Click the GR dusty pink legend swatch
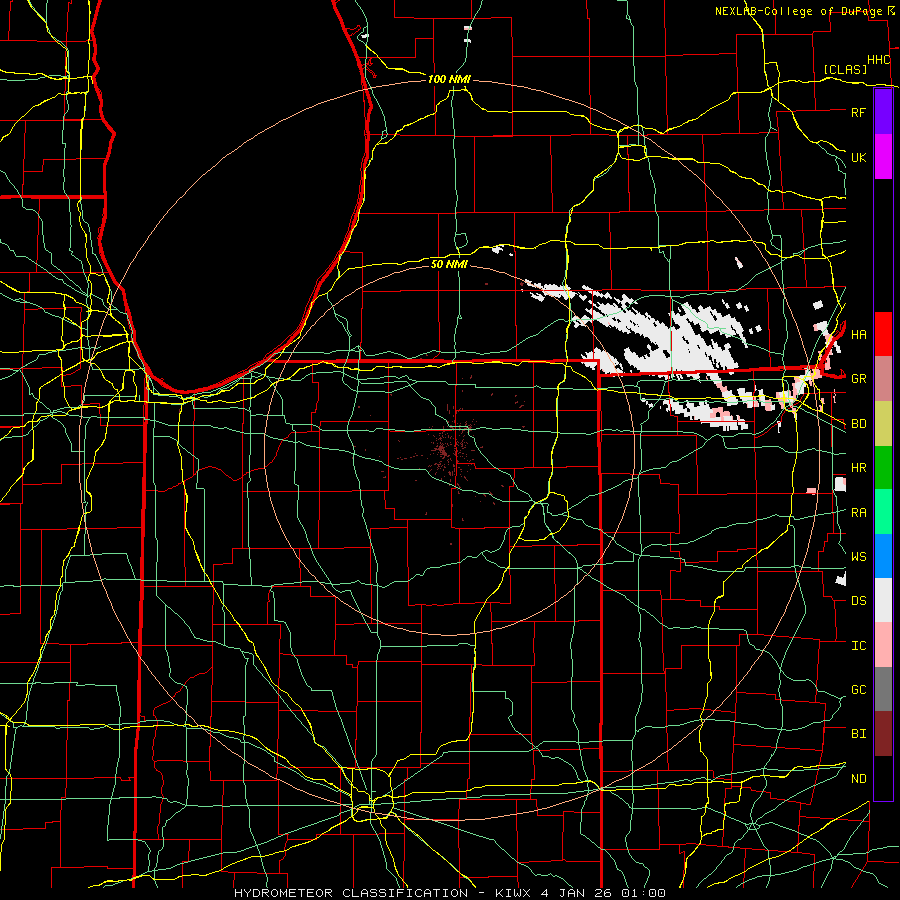Image resolution: width=900 pixels, height=900 pixels. 883,378
